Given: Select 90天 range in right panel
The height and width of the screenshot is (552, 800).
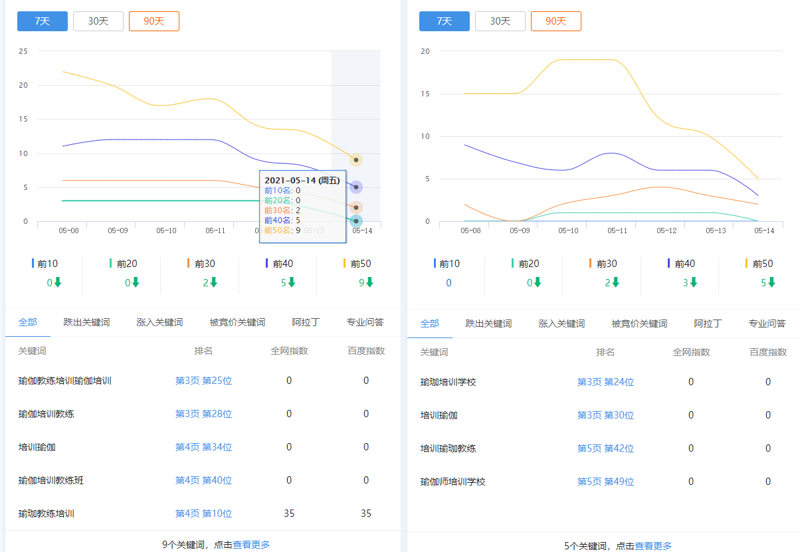Looking at the screenshot, I should click(x=555, y=21).
